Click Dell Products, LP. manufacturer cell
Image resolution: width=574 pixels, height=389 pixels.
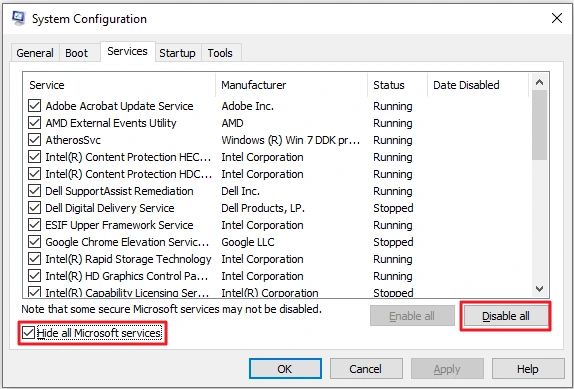point(263,208)
